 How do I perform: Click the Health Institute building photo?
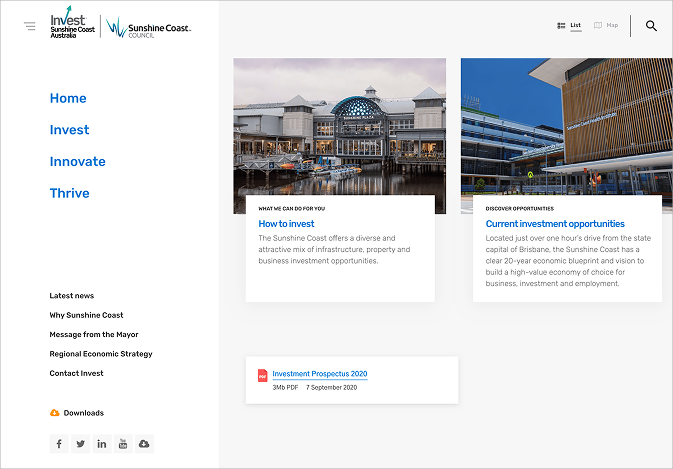click(567, 127)
